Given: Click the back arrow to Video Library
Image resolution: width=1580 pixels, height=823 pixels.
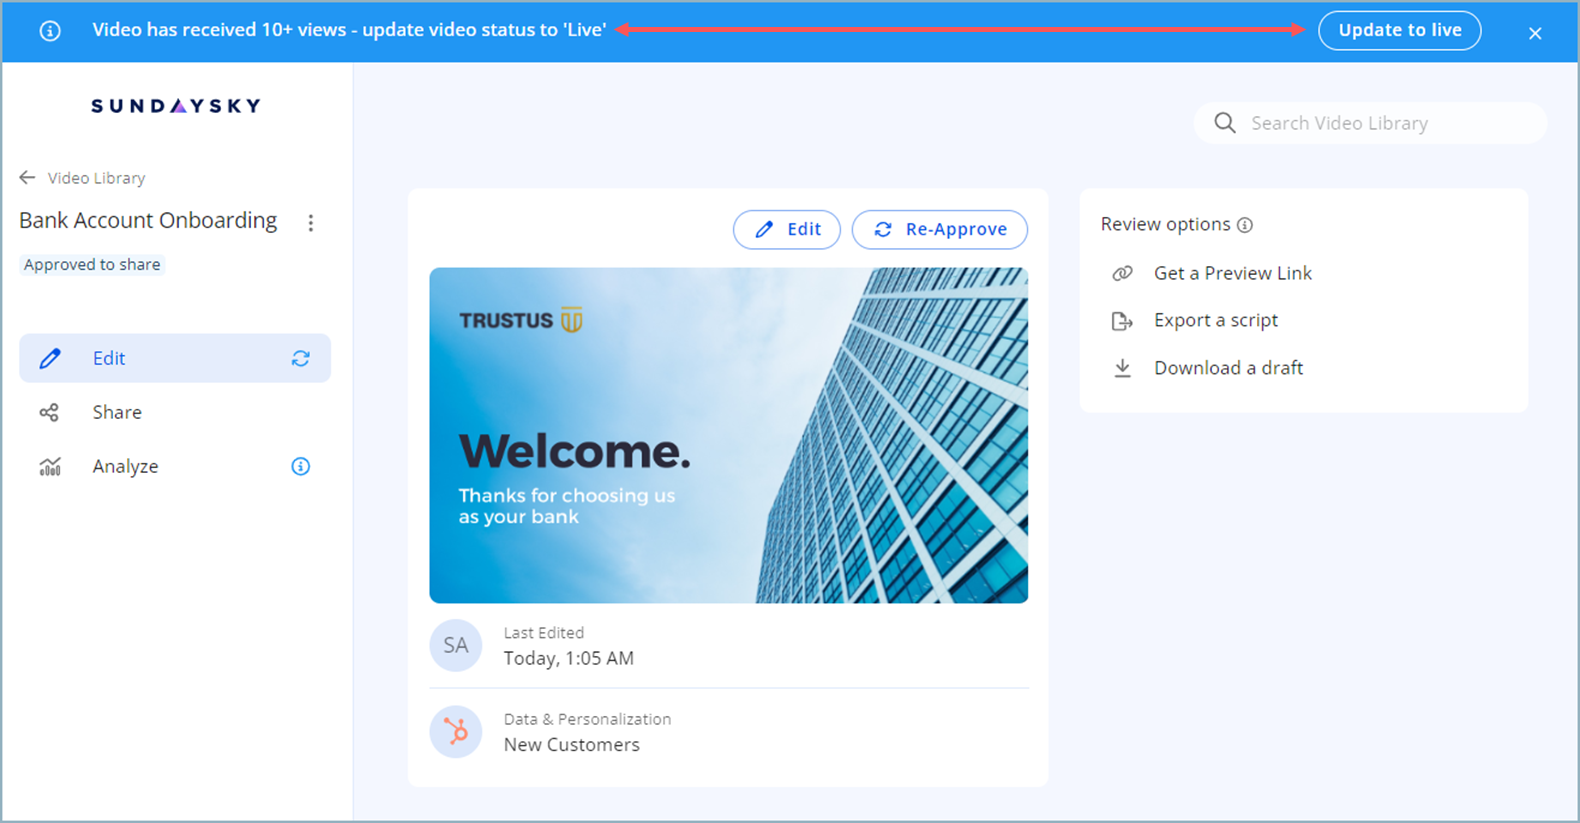Looking at the screenshot, I should (27, 178).
